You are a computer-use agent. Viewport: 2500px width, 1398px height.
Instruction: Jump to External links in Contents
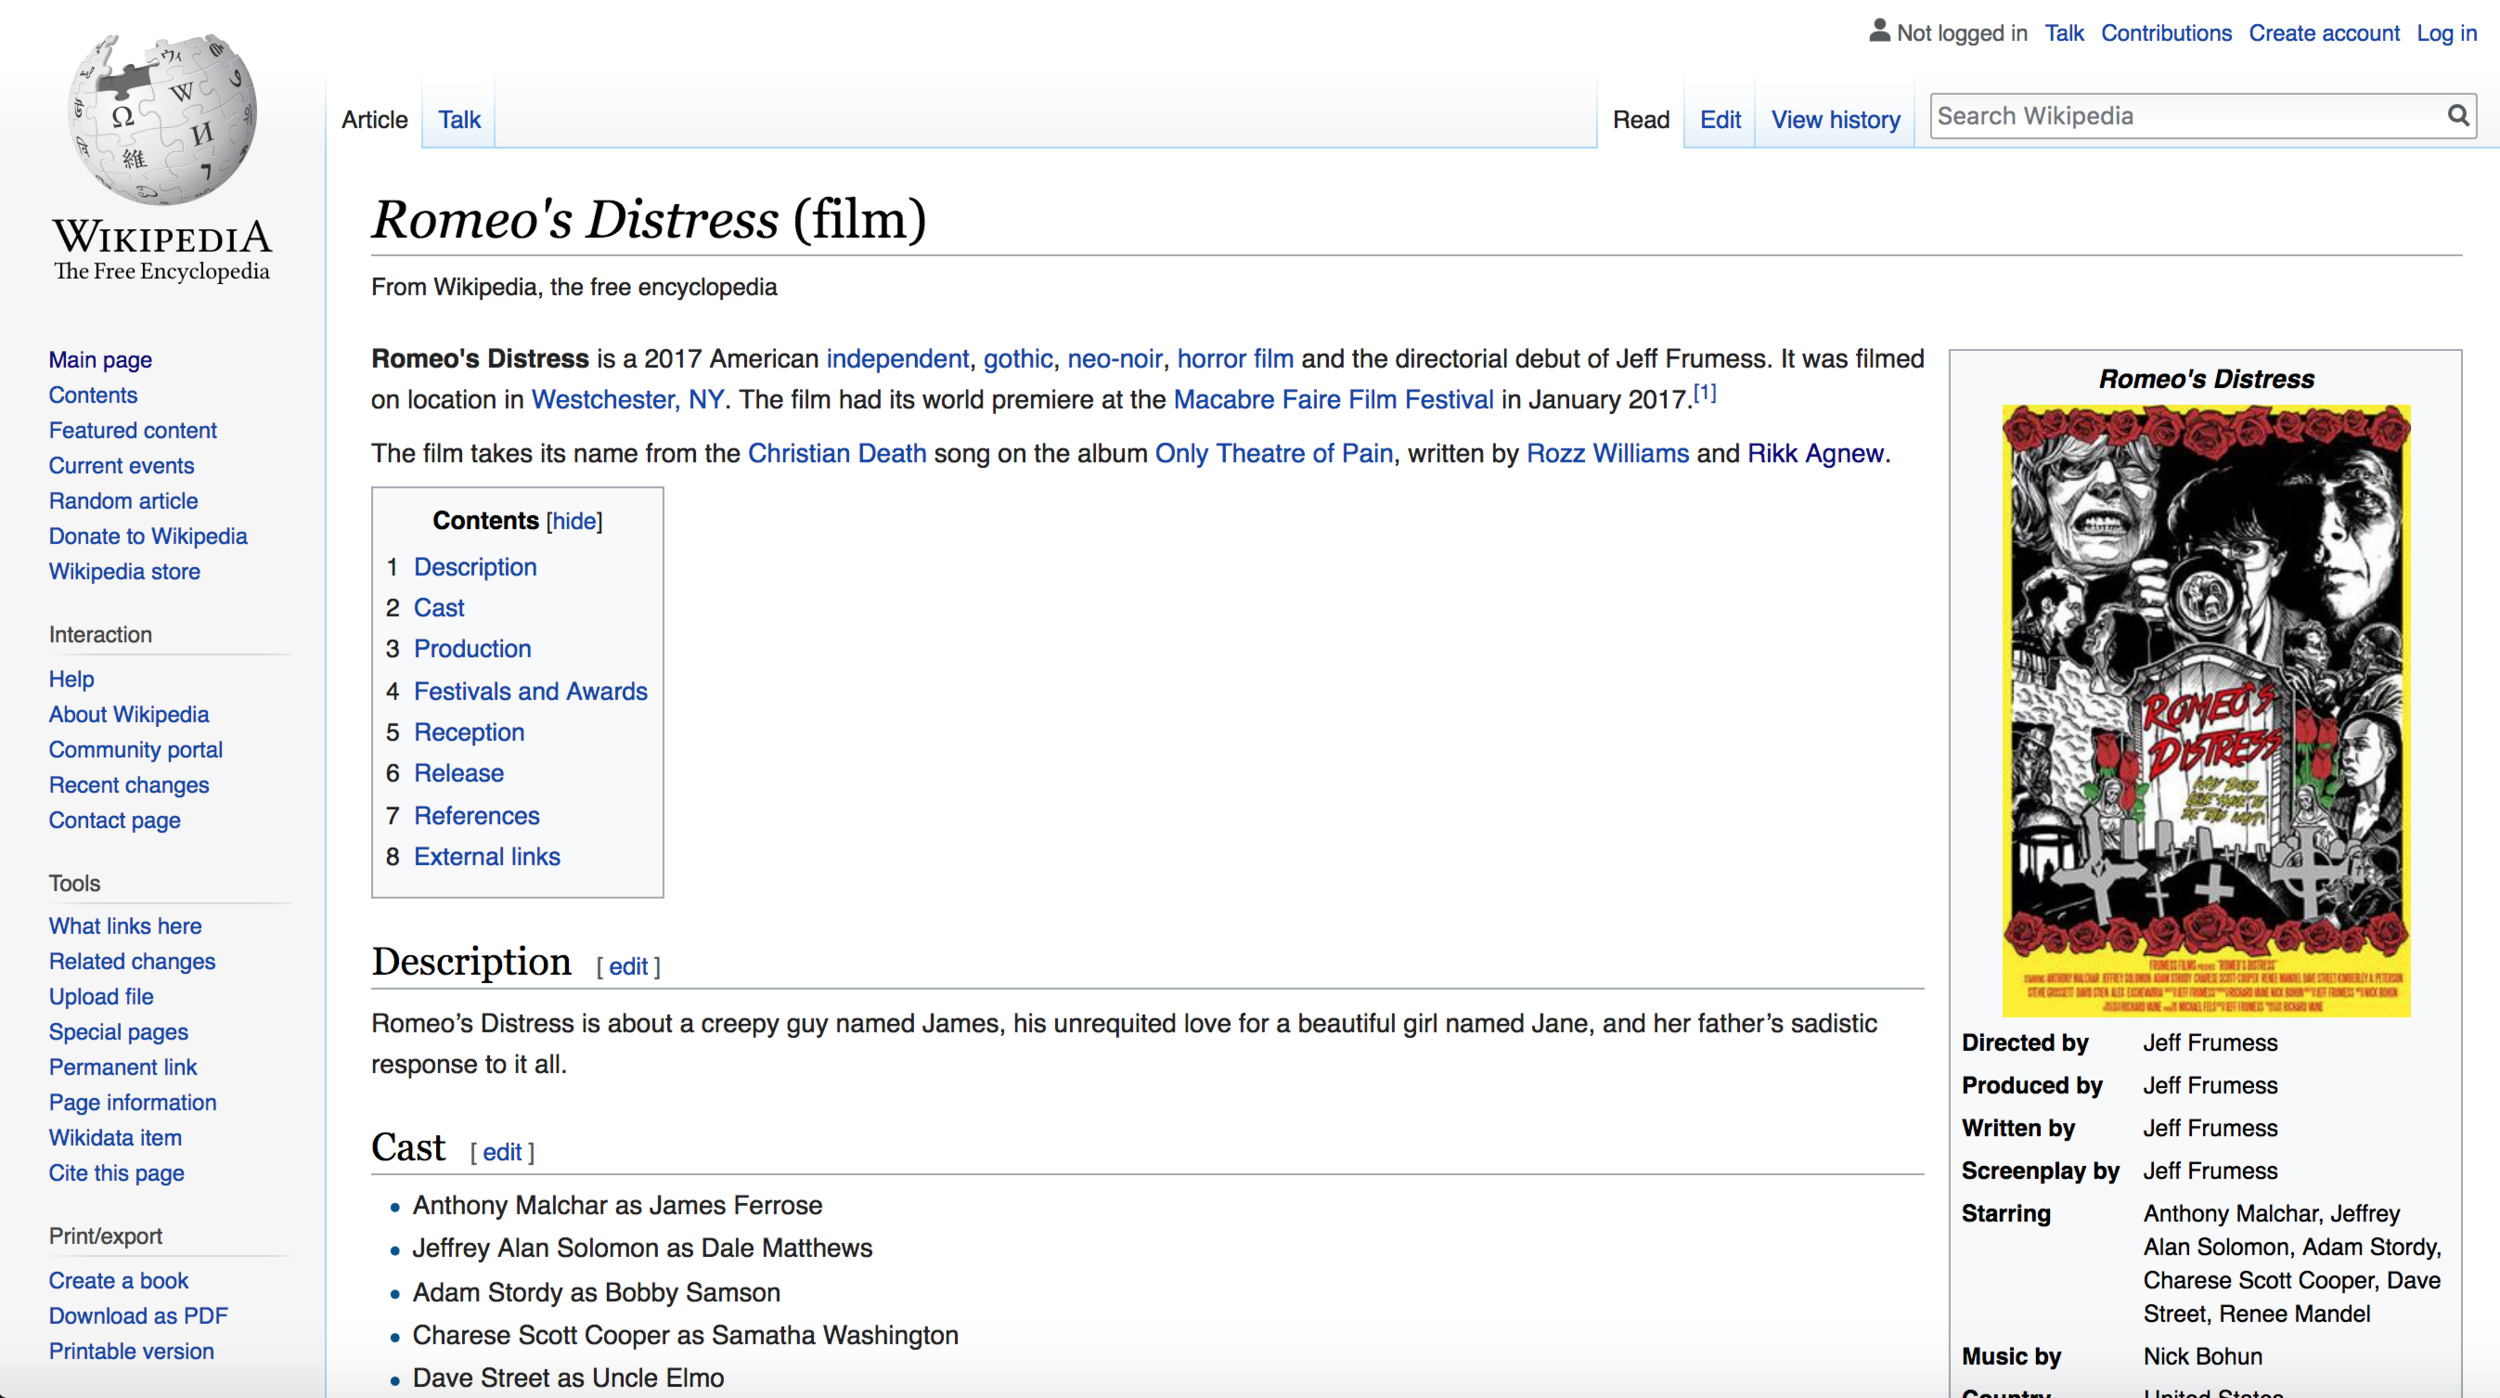(x=487, y=857)
